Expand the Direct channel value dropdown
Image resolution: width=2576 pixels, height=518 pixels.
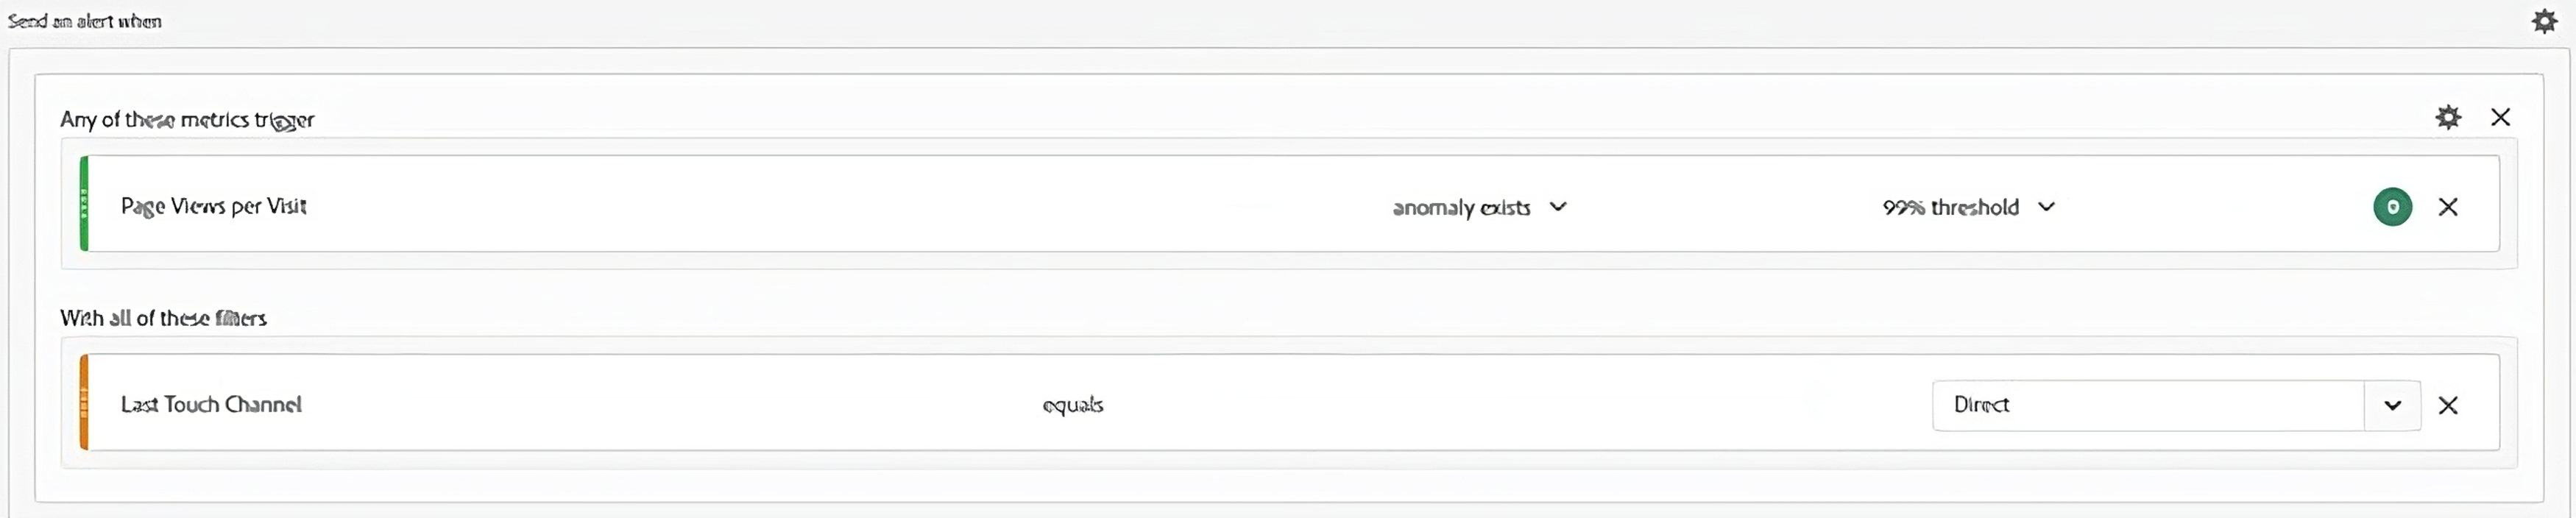point(2392,405)
